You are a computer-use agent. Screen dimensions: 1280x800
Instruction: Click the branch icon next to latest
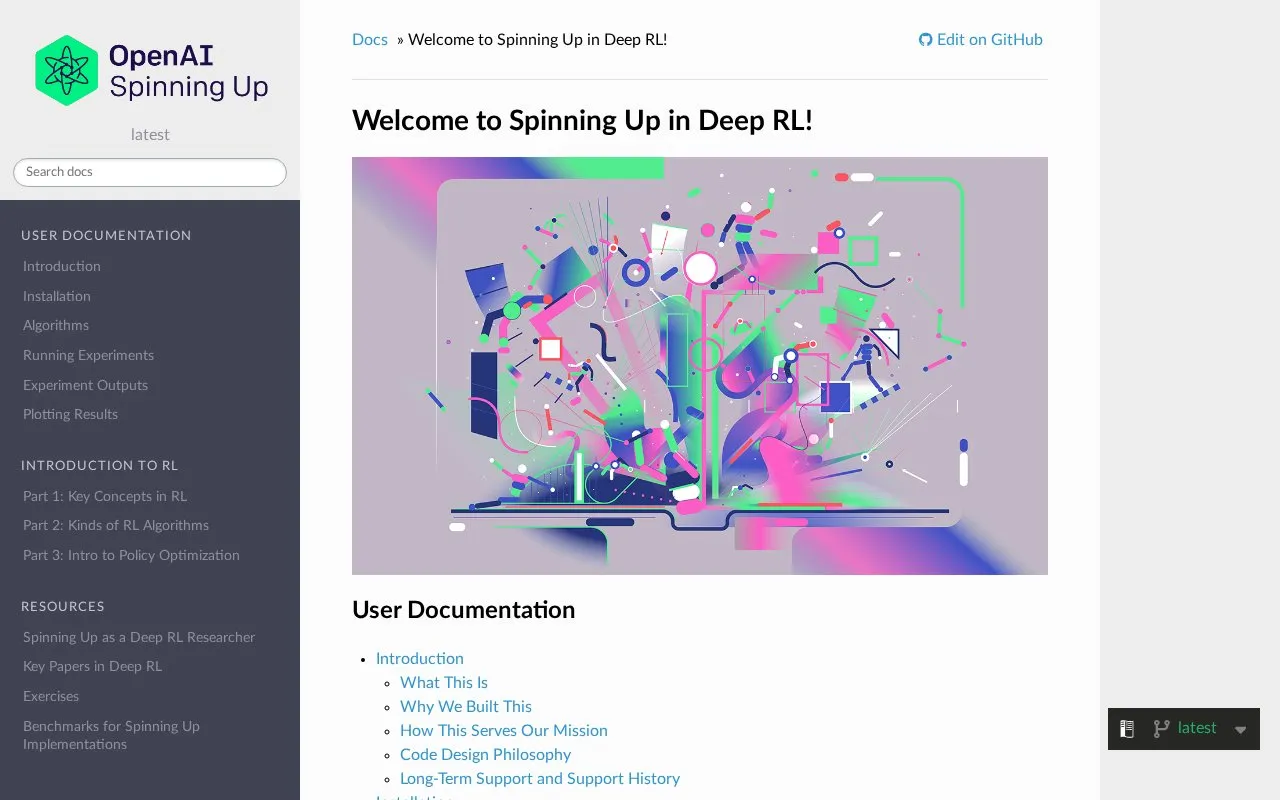tap(1161, 729)
